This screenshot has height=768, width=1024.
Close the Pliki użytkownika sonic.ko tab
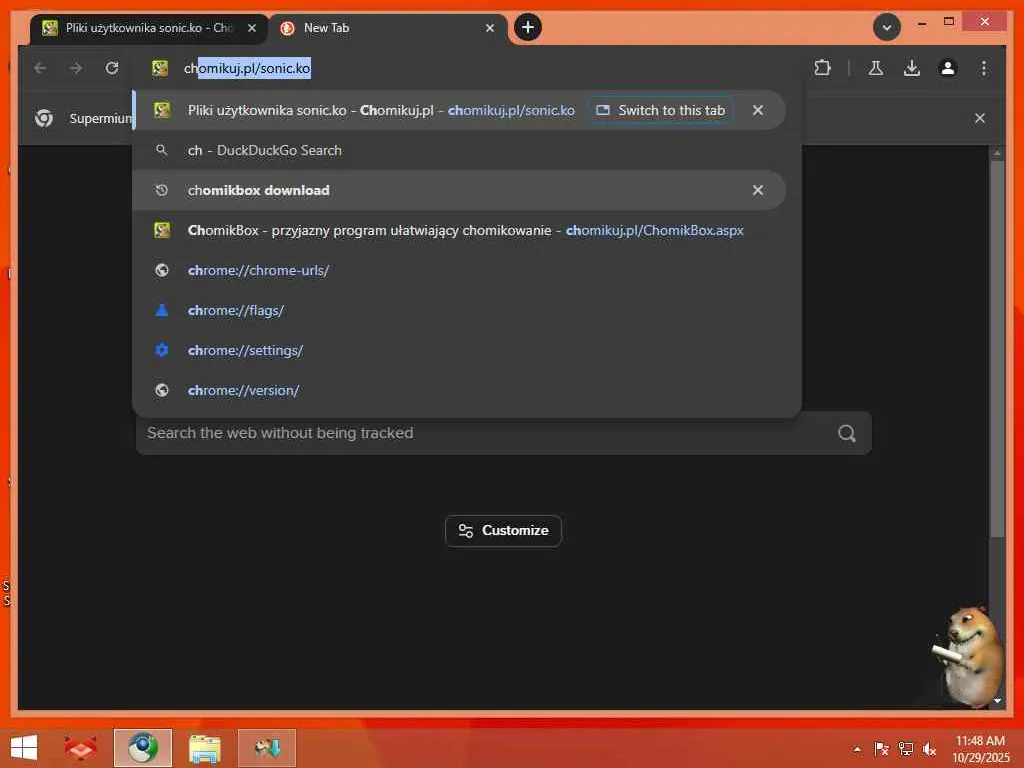[x=251, y=28]
